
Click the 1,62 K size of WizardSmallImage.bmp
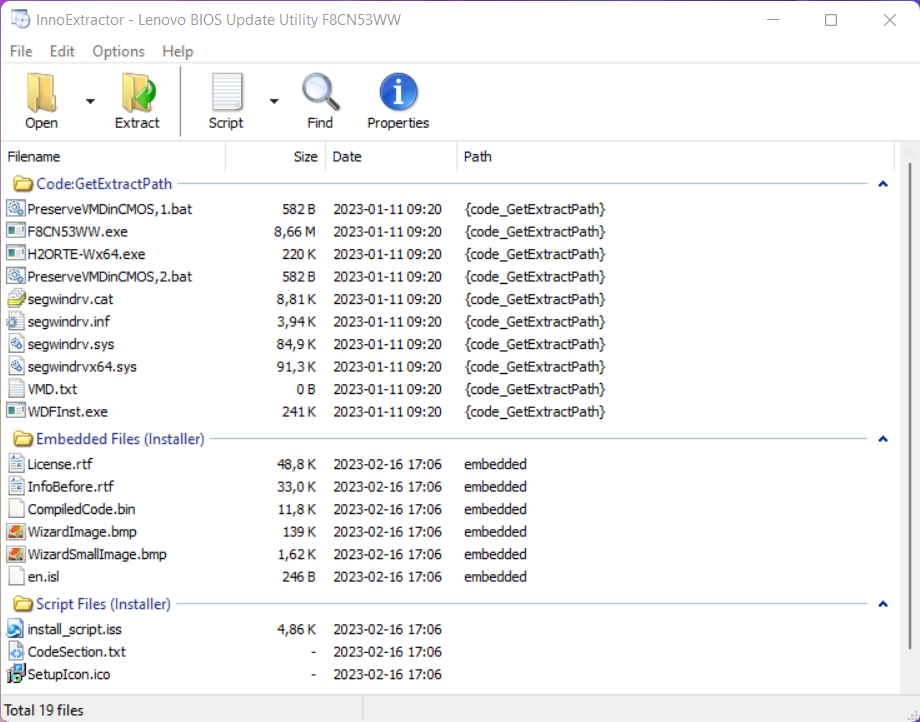297,554
